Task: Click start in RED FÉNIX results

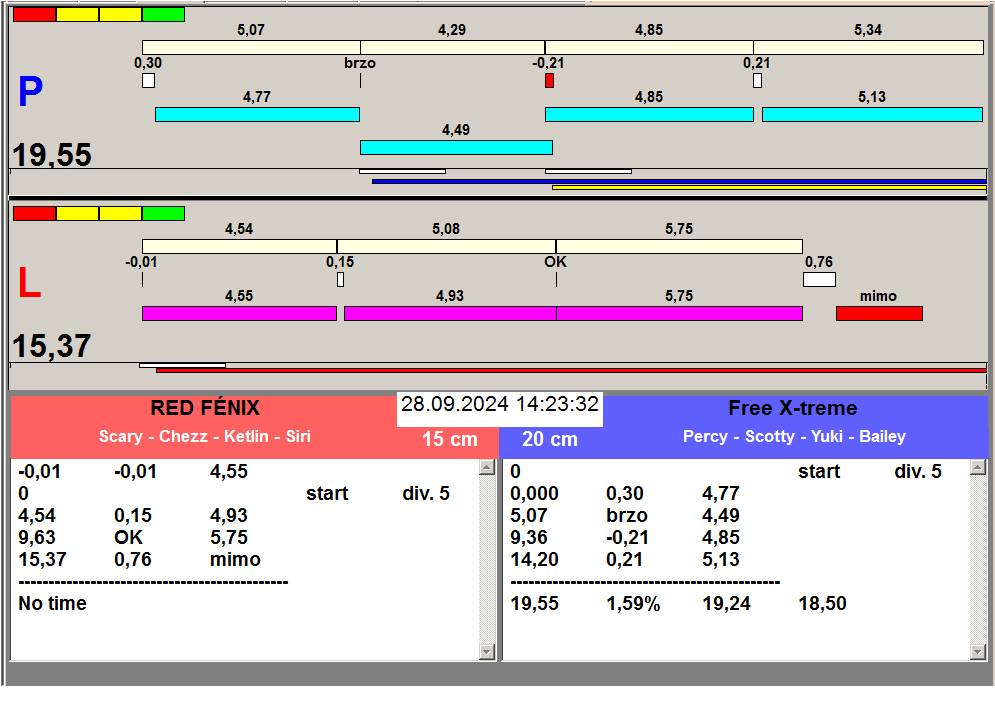Action: [x=327, y=494]
